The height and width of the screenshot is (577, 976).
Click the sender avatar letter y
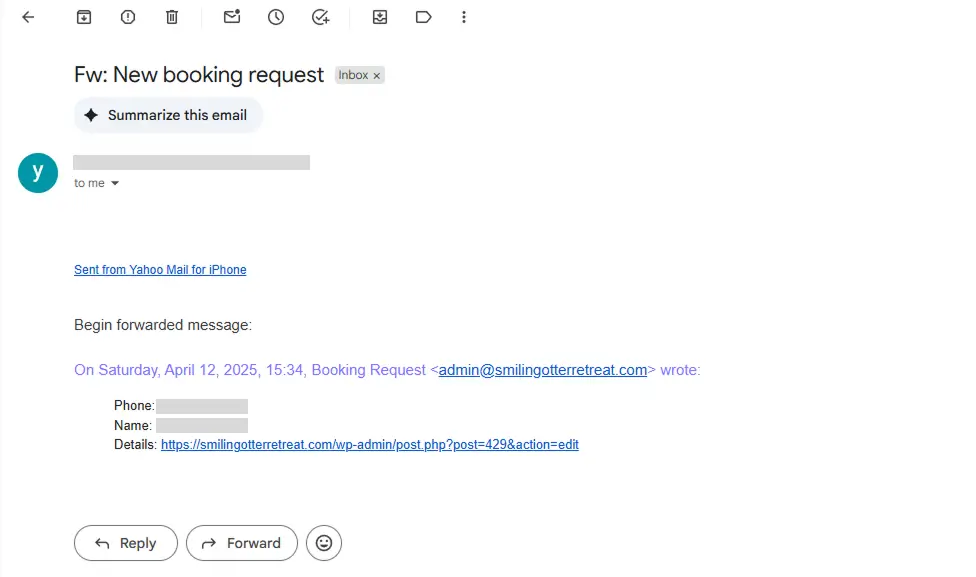[38, 173]
